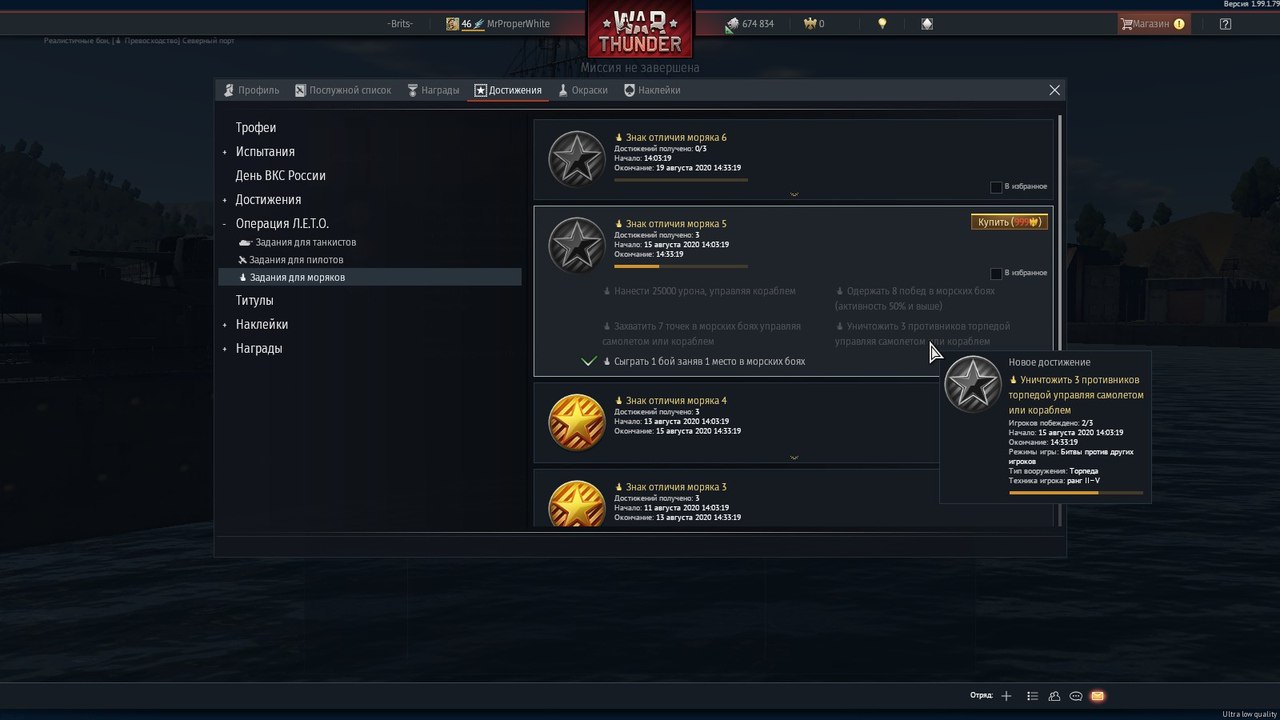Open the Магазин shop button

[1153, 24]
